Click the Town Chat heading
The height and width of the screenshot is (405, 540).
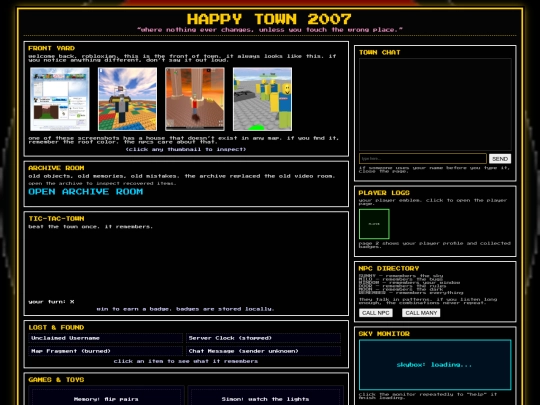[380, 52]
